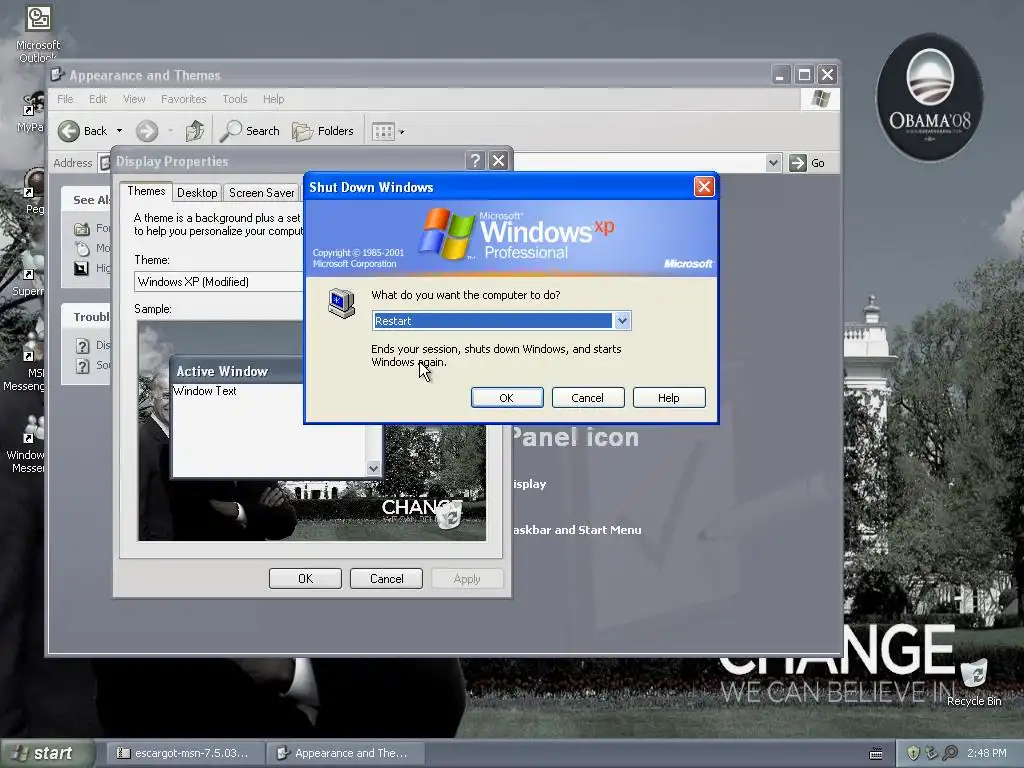Click the keyboard tray icon
Viewport: 1024px width, 768px height.
876,754
